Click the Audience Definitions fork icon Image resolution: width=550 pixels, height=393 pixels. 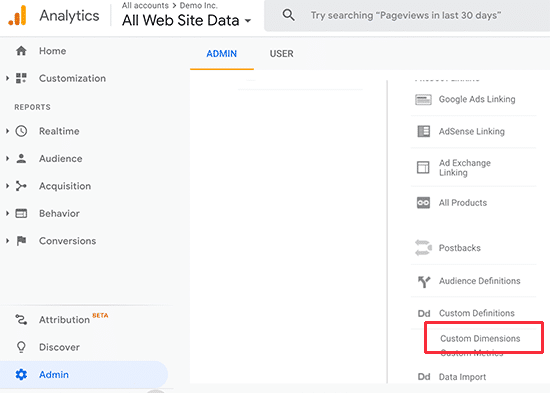coord(424,281)
